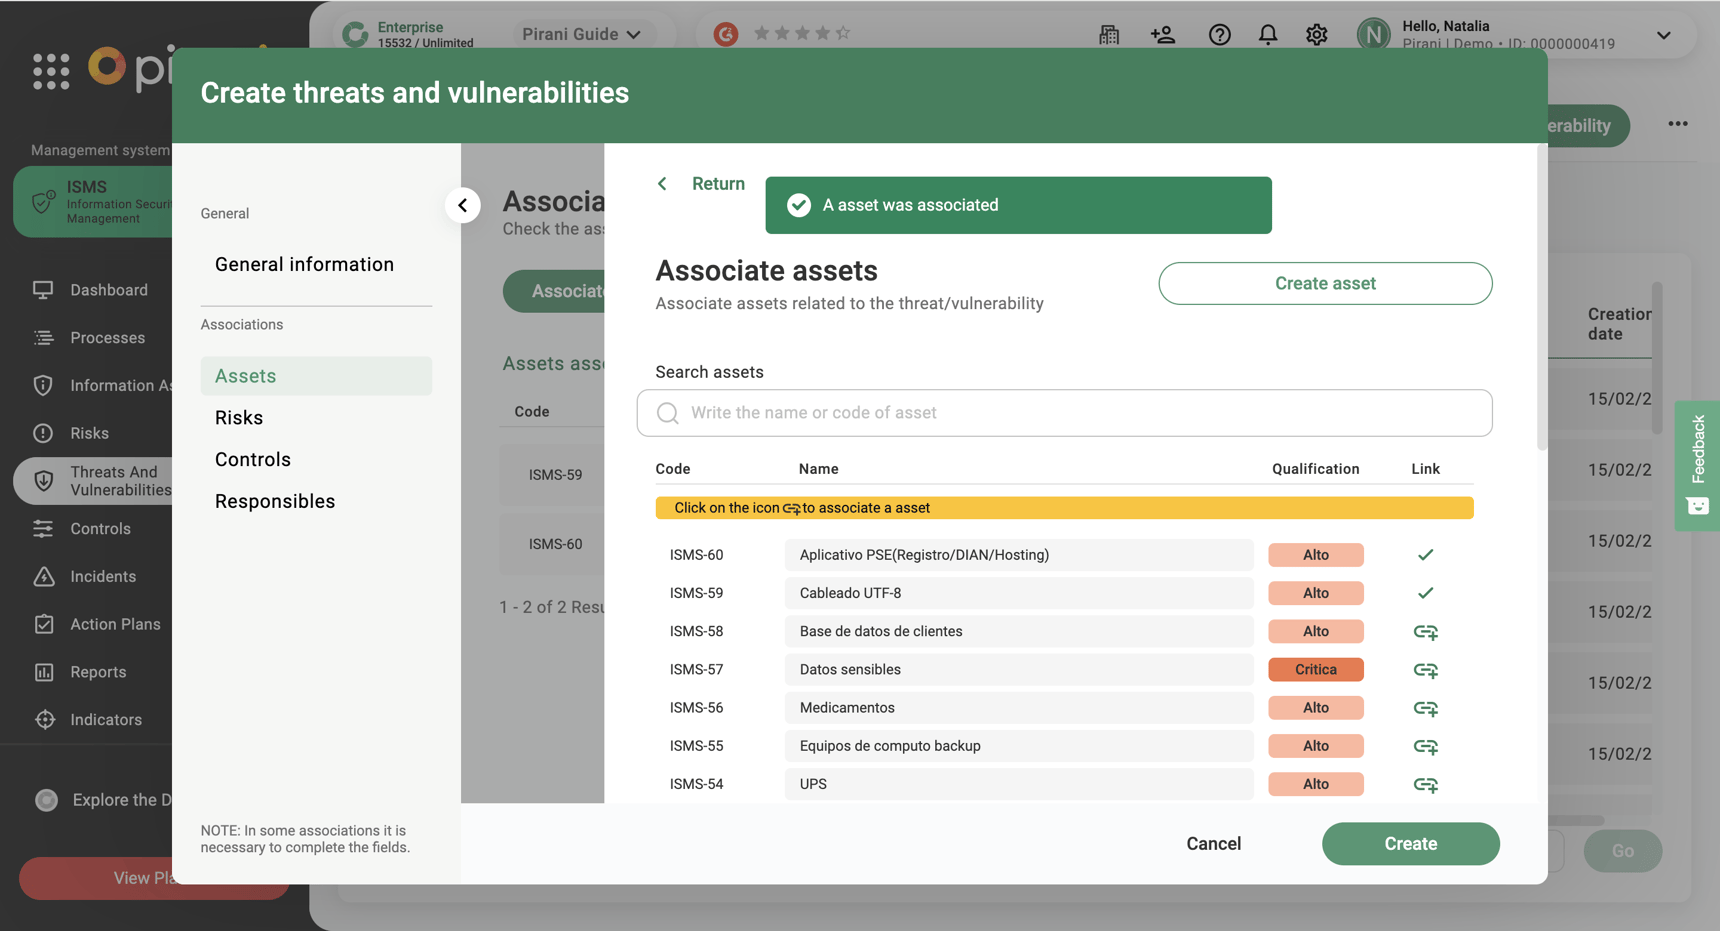
Task: Toggle association for Datos sensibles asset
Action: point(1425,670)
